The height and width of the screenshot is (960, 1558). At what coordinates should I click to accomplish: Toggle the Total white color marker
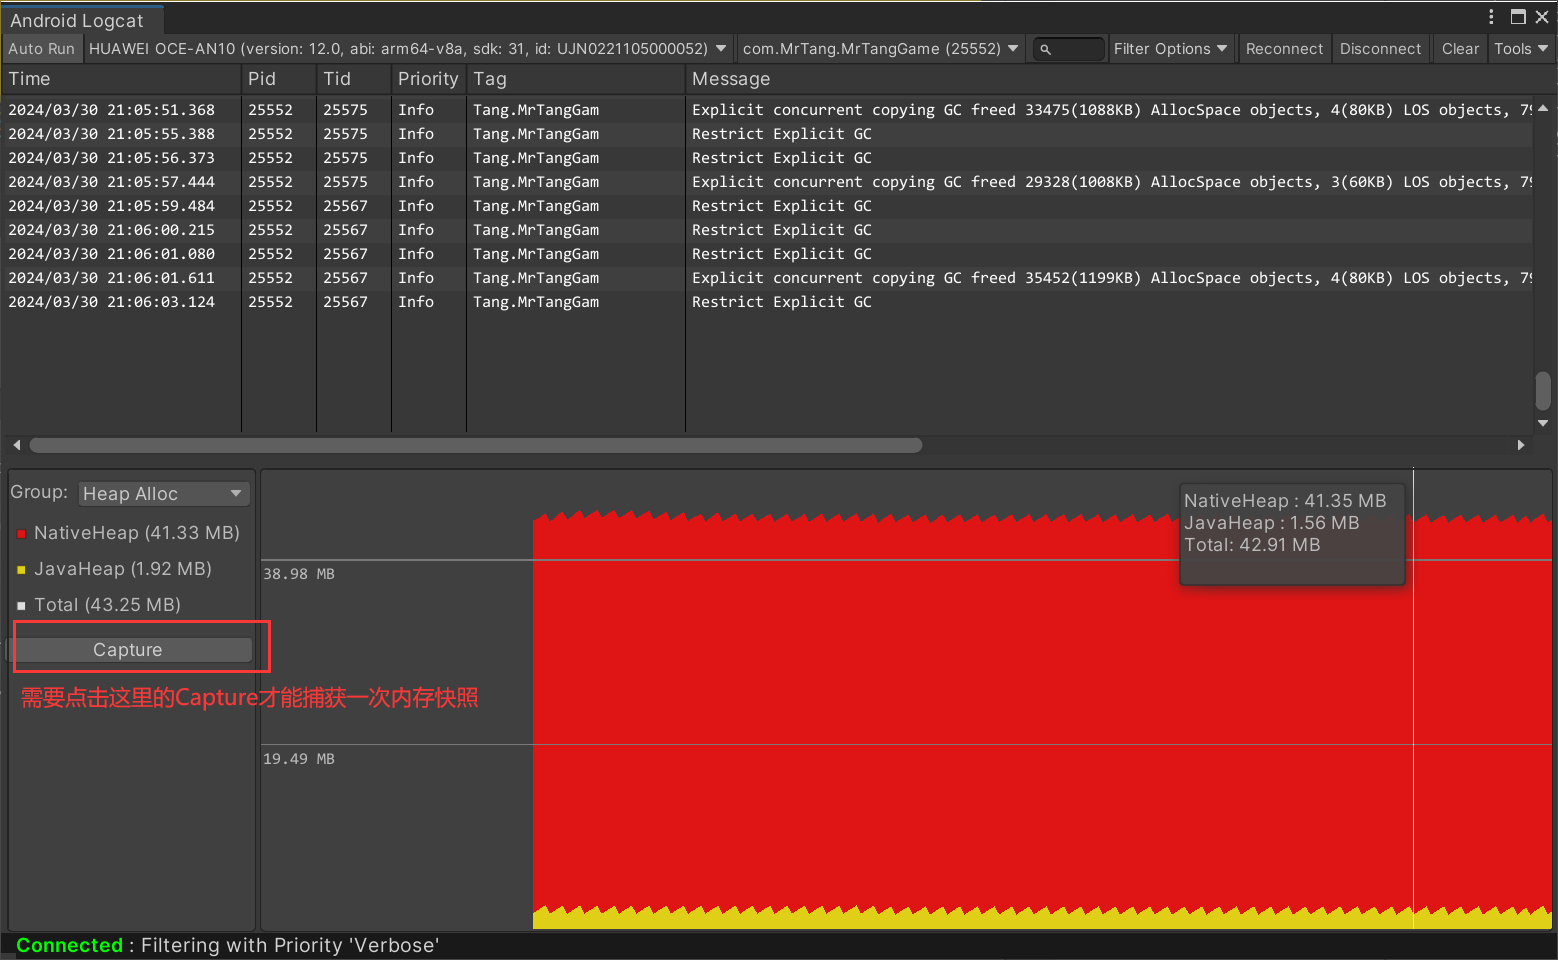(x=21, y=606)
